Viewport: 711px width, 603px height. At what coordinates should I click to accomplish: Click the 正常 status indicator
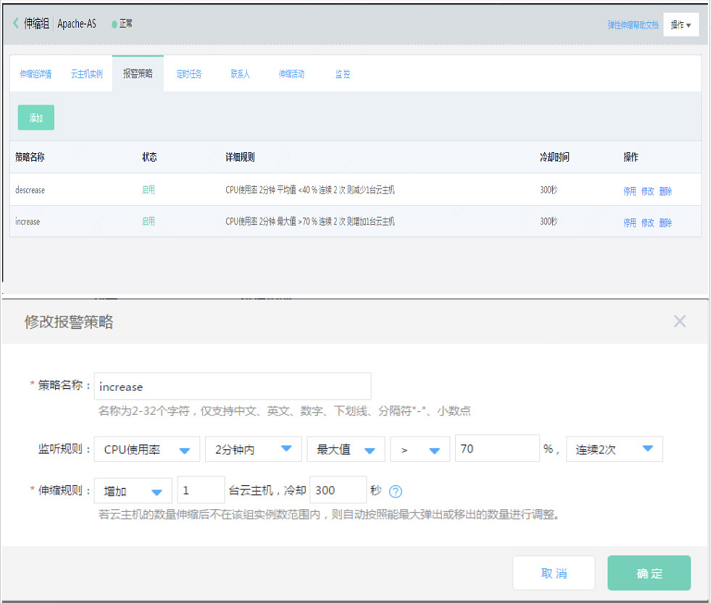pyautogui.click(x=122, y=24)
